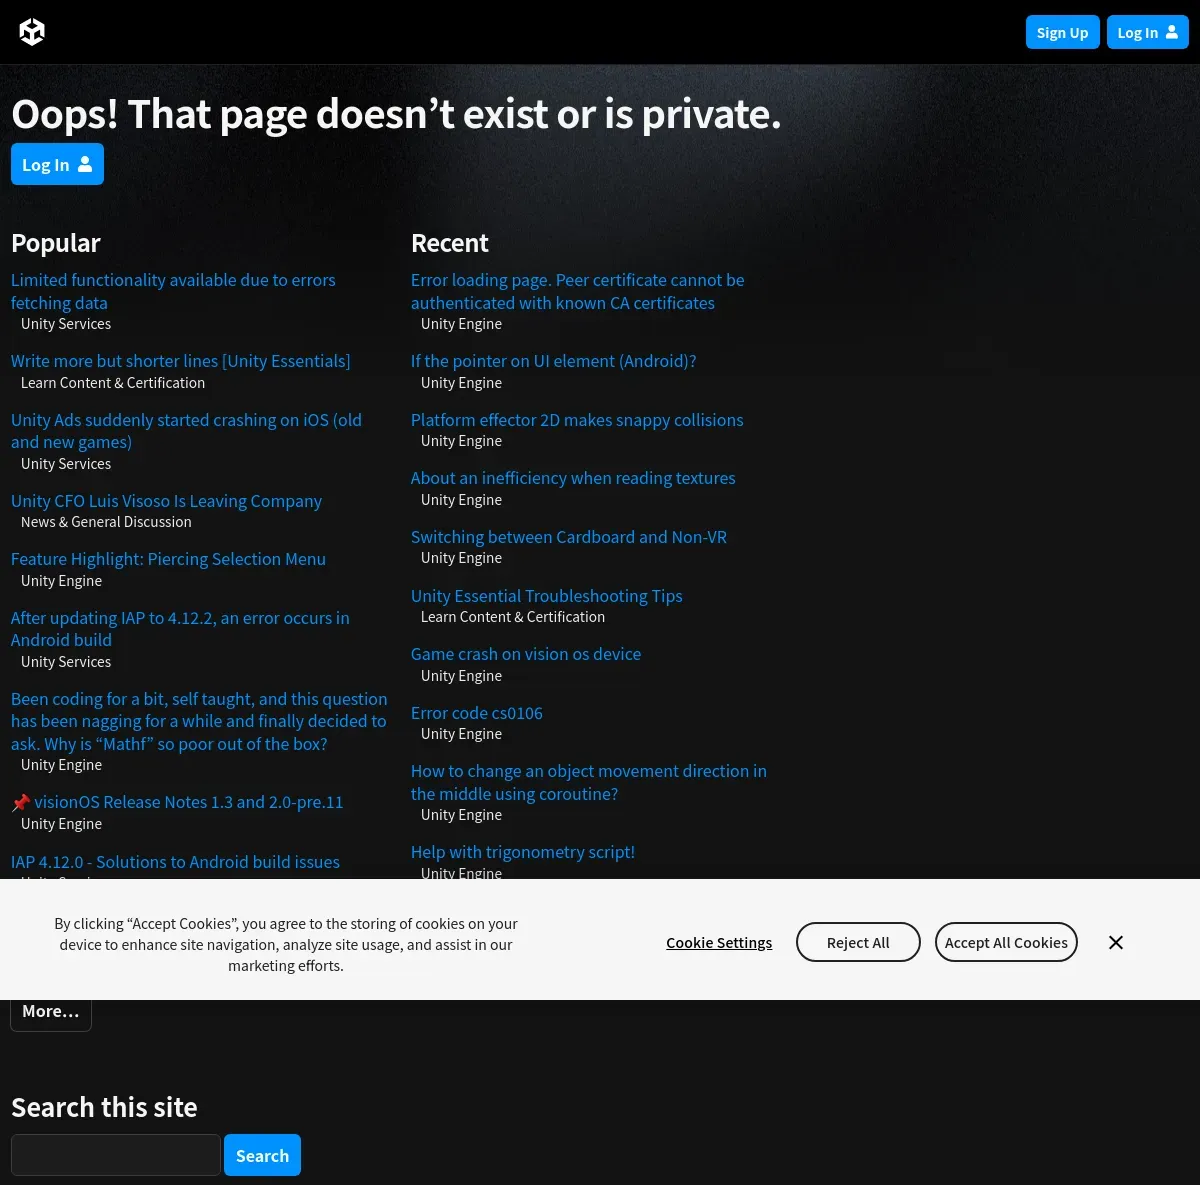1200x1185 pixels.
Task: Click Unity Engine category under 'Platform effector 2D'
Action: click(461, 441)
